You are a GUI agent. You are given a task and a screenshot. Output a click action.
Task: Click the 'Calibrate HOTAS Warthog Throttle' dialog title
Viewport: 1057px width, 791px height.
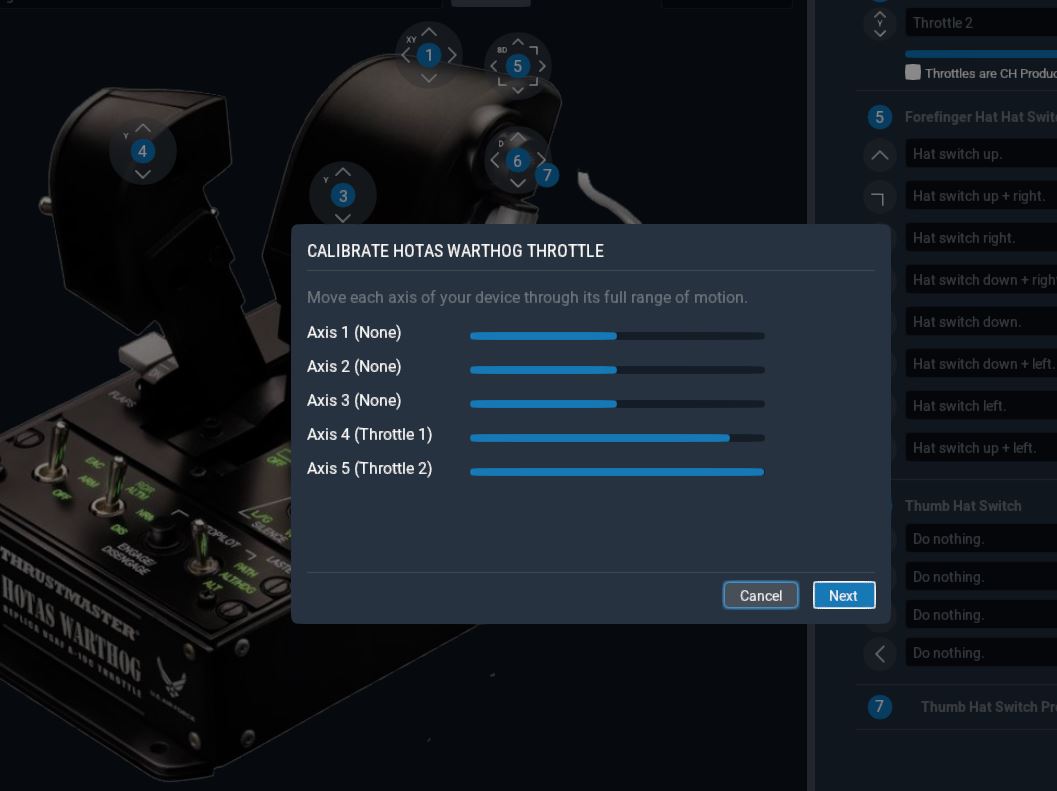[x=455, y=251]
